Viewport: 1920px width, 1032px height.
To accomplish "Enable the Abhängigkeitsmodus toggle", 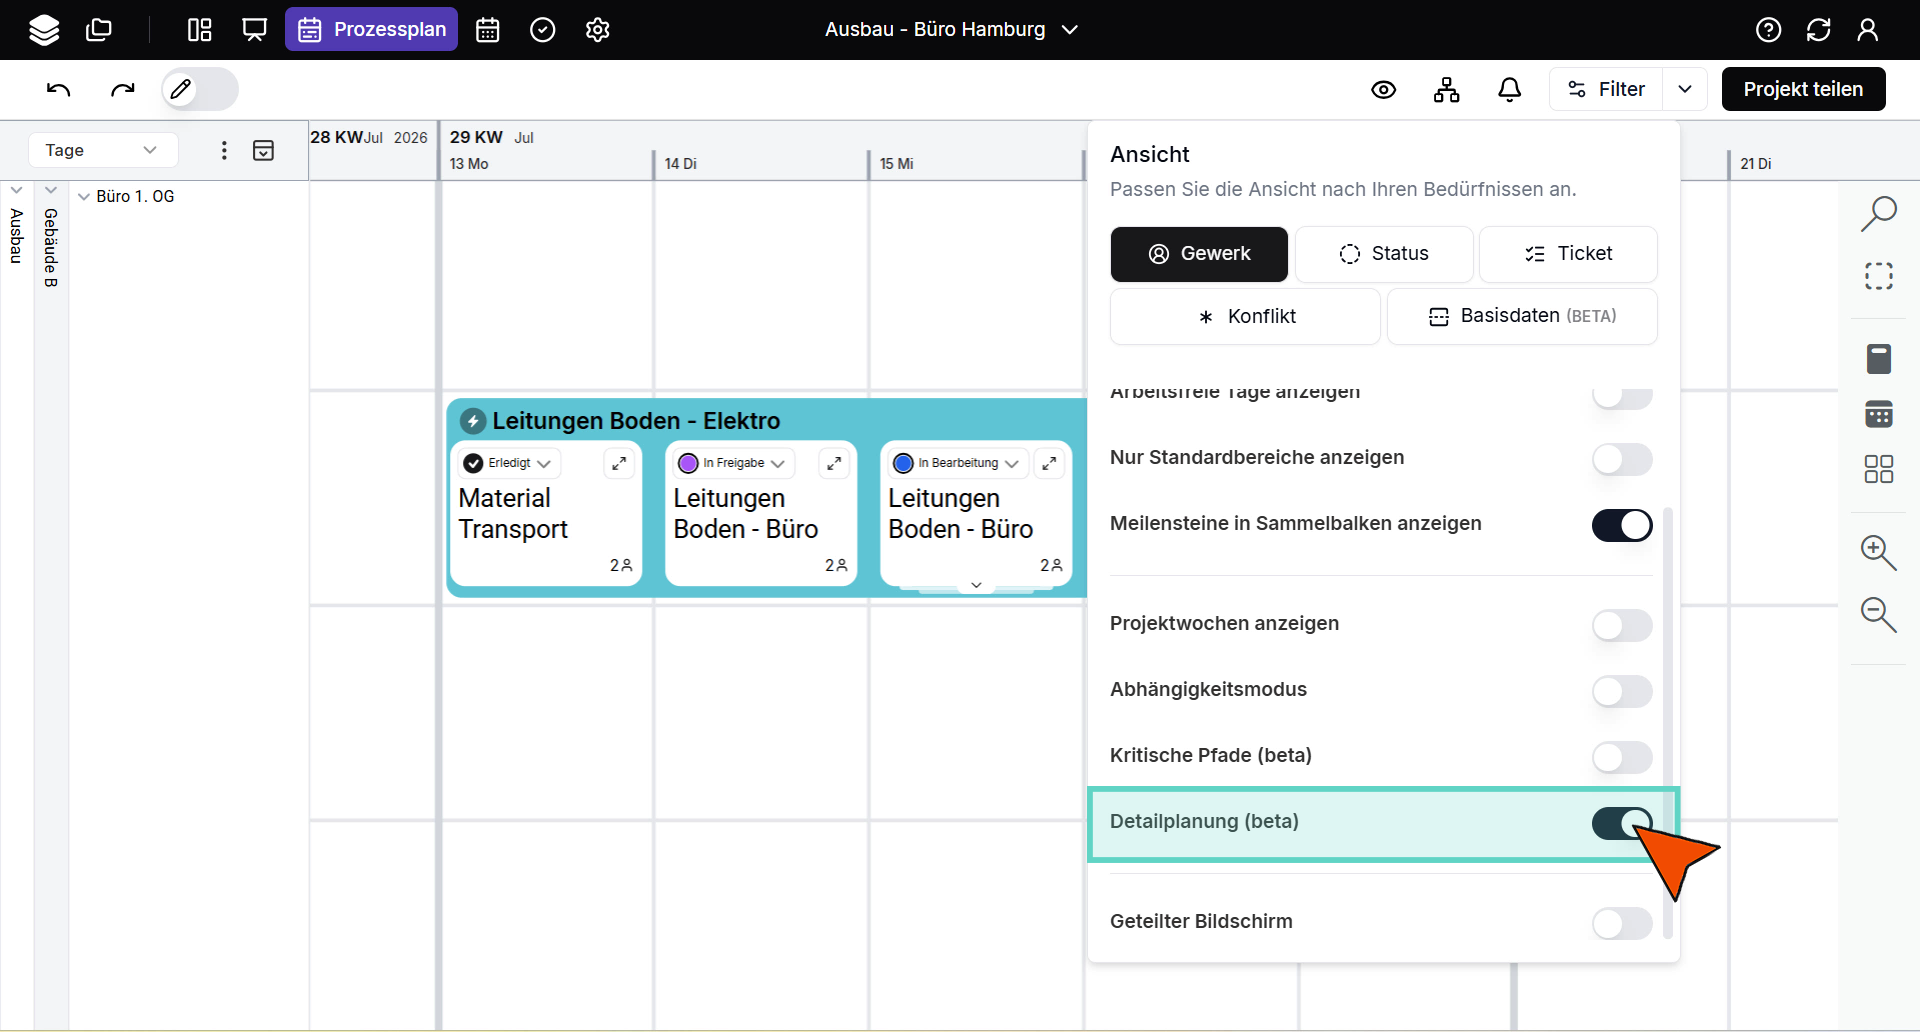I will 1621,691.
